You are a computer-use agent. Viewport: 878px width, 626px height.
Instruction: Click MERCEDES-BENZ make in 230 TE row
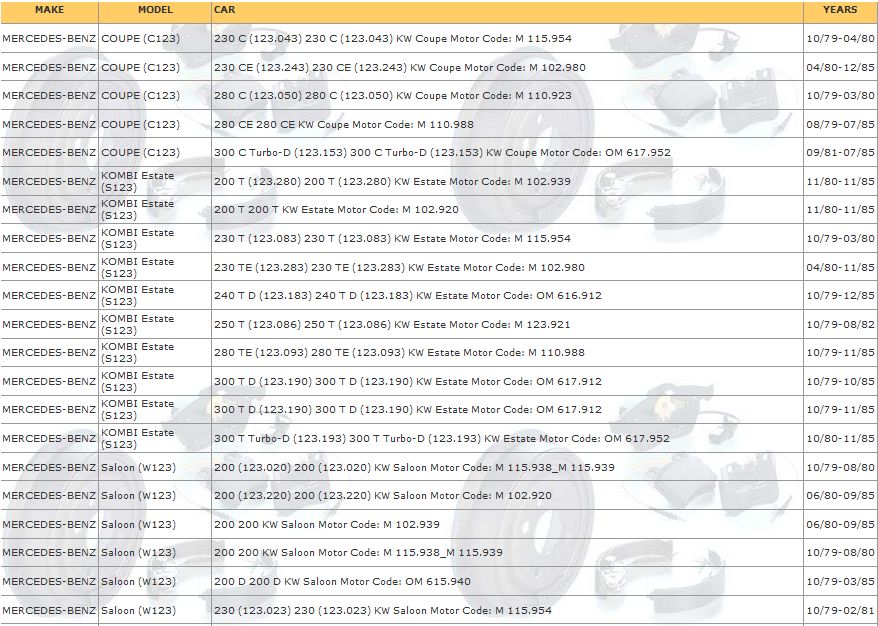[x=49, y=268]
